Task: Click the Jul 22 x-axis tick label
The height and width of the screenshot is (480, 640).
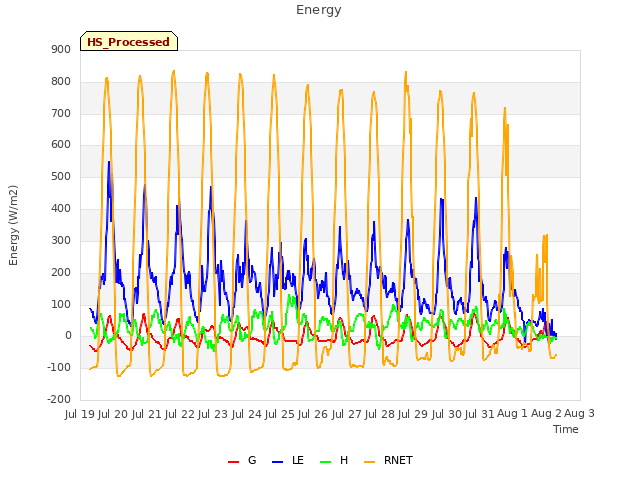Action: 180,414
